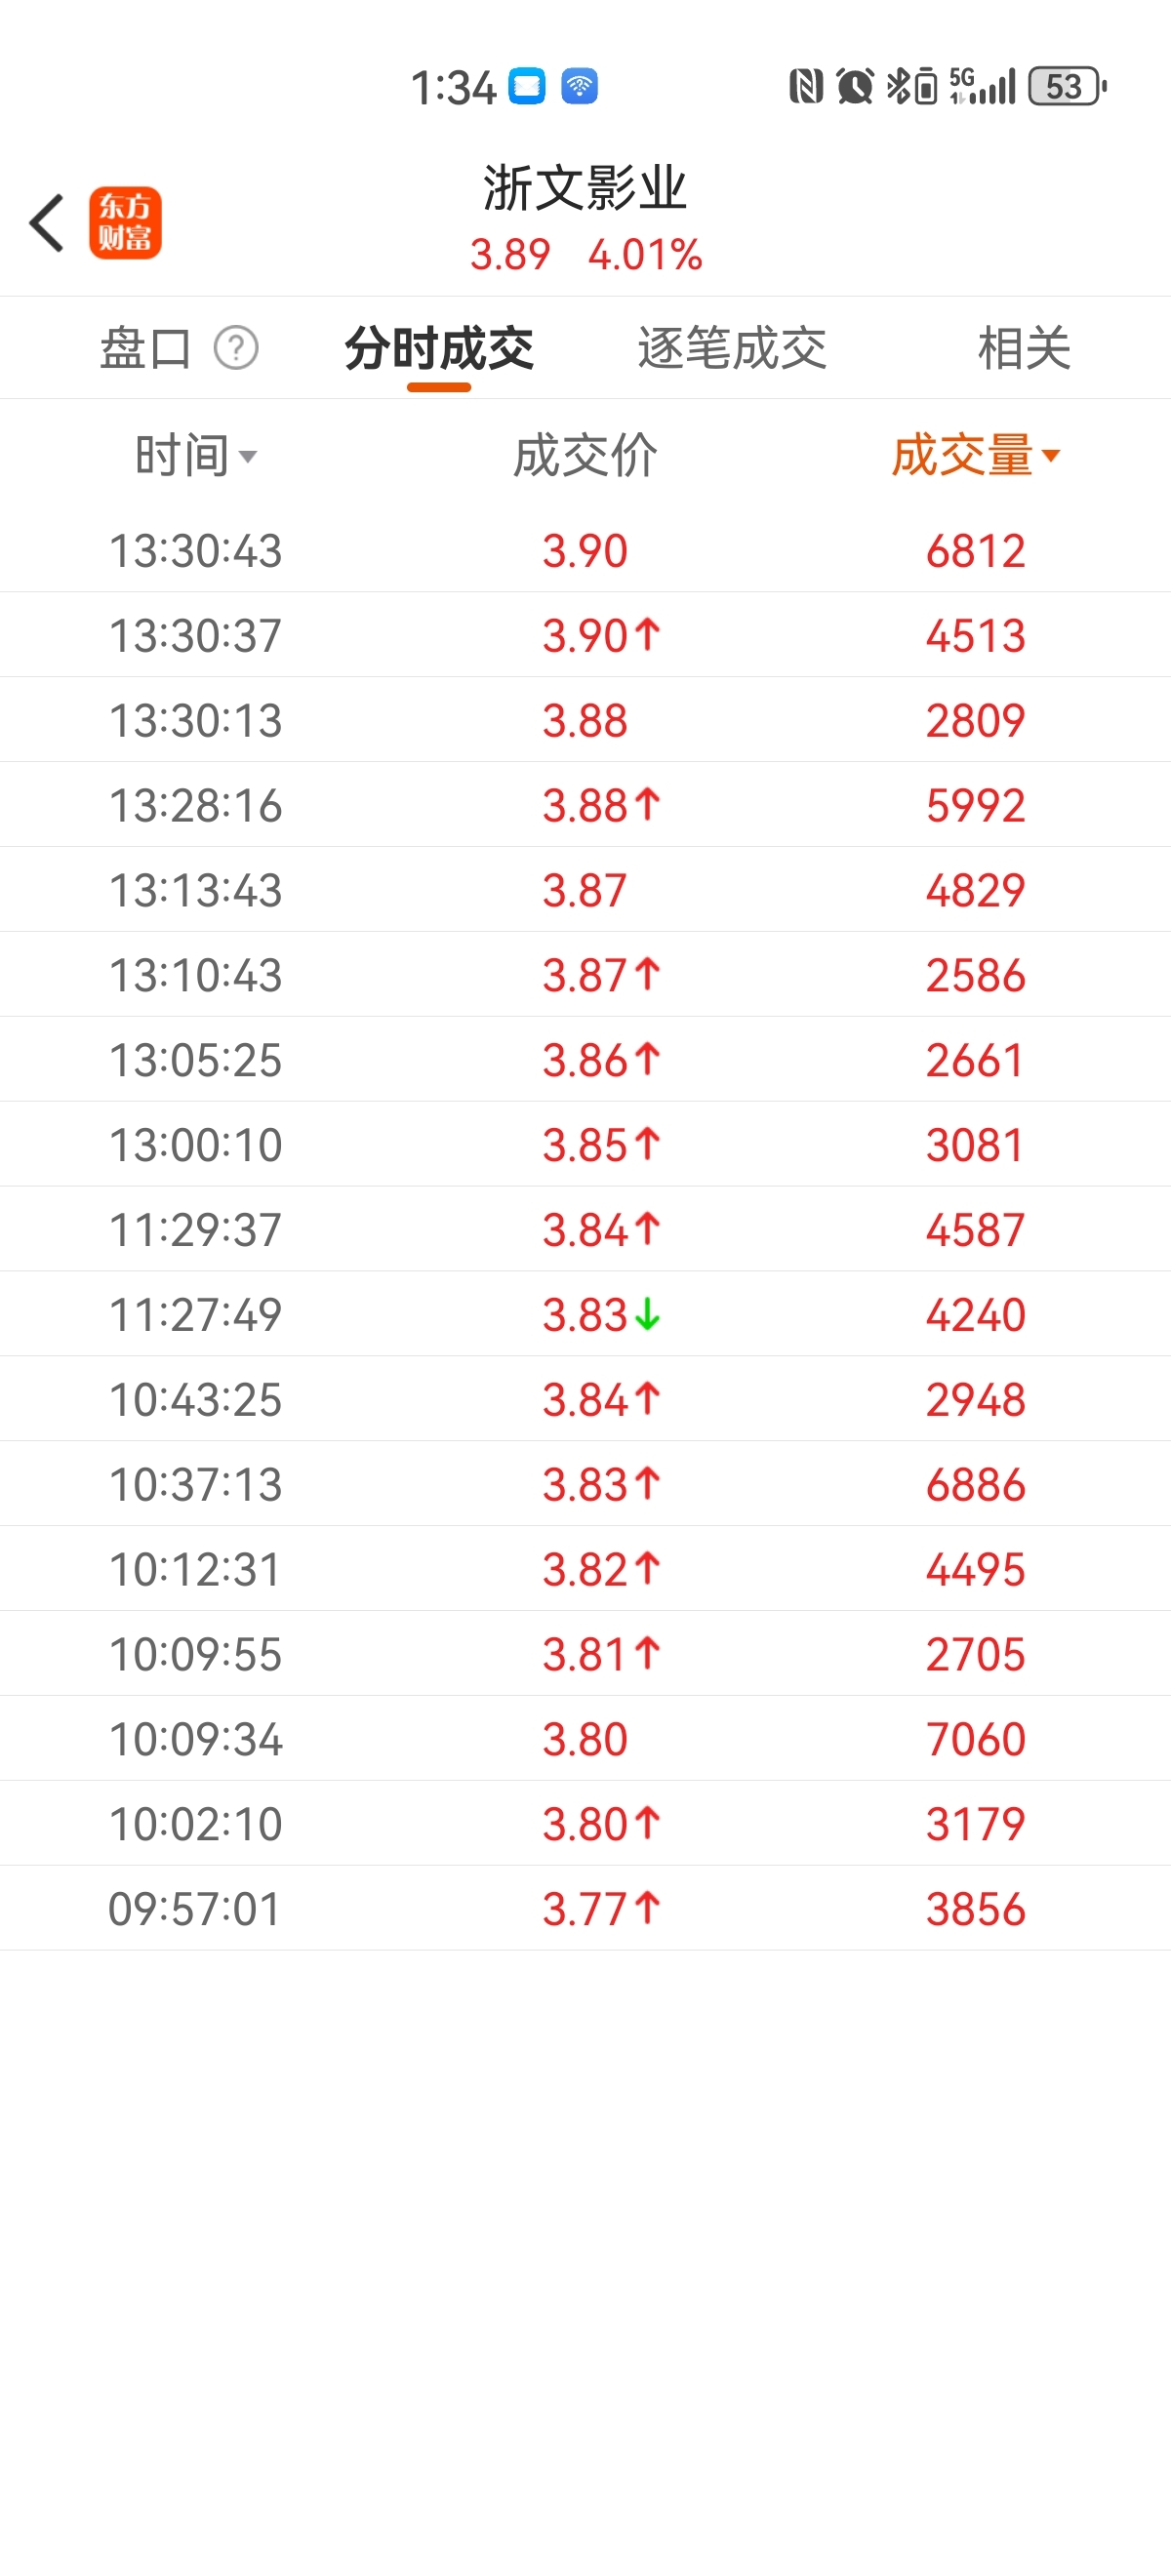The width and height of the screenshot is (1171, 2576).
Task: Switch to the 逐笔成交 tab
Action: point(732,348)
